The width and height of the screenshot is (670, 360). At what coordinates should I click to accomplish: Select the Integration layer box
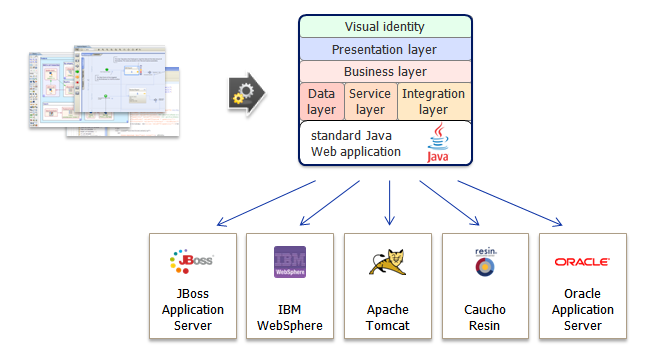434,102
